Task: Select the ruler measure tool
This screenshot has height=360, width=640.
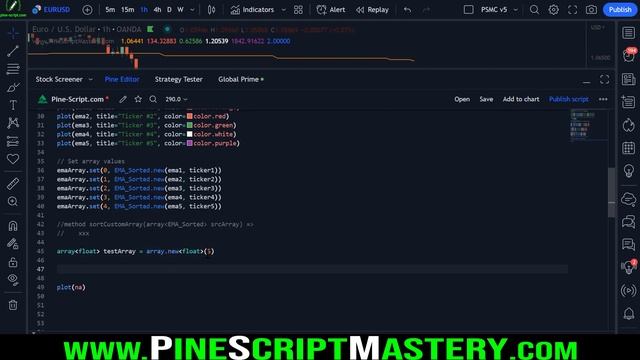Action: (x=13, y=184)
